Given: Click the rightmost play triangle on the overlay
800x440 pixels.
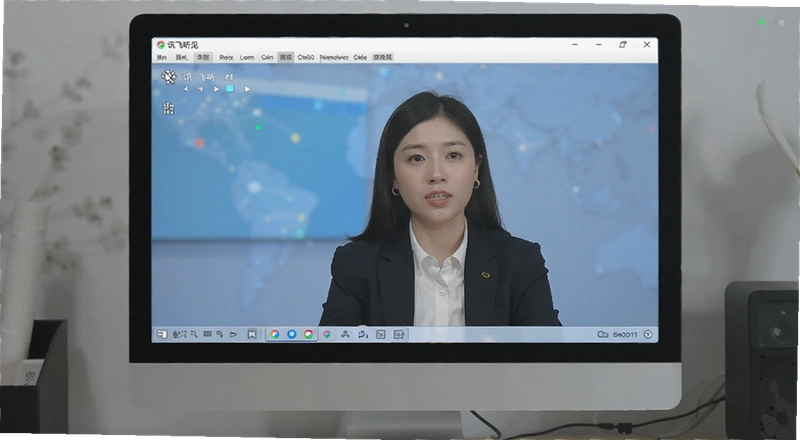Looking at the screenshot, I should click(247, 89).
